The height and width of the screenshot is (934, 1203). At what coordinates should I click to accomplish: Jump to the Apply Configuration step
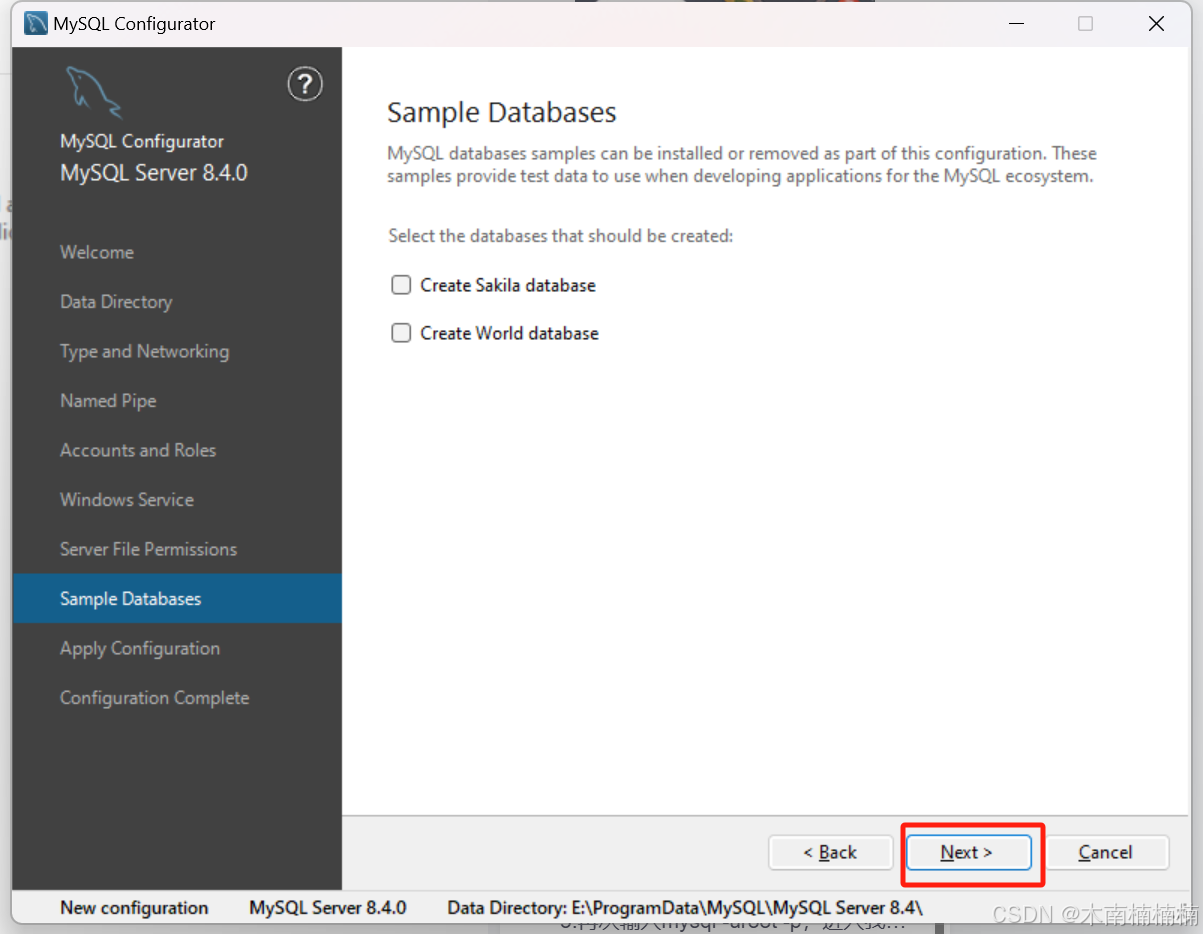coord(140,648)
